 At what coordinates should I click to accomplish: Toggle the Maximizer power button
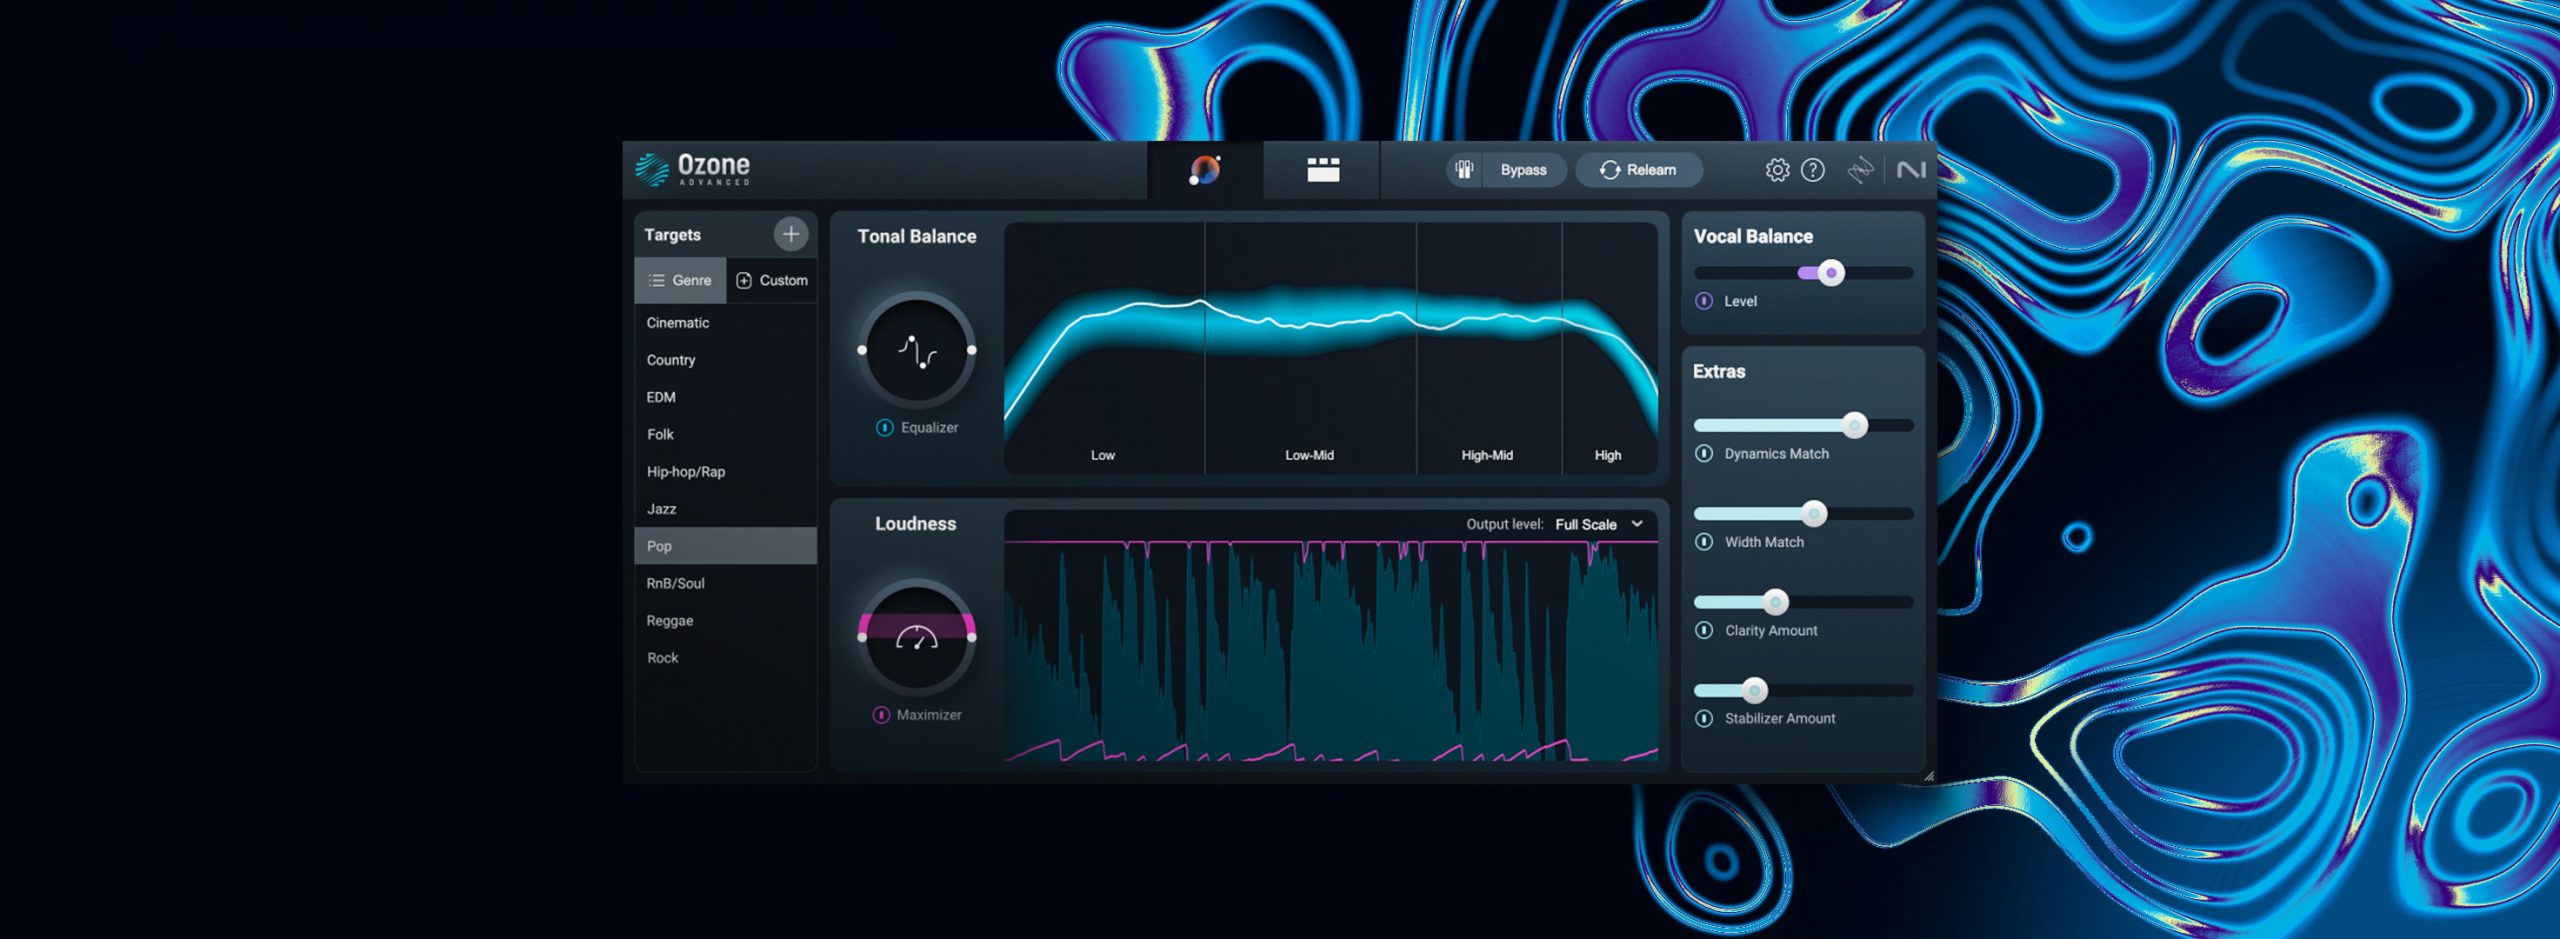881,715
